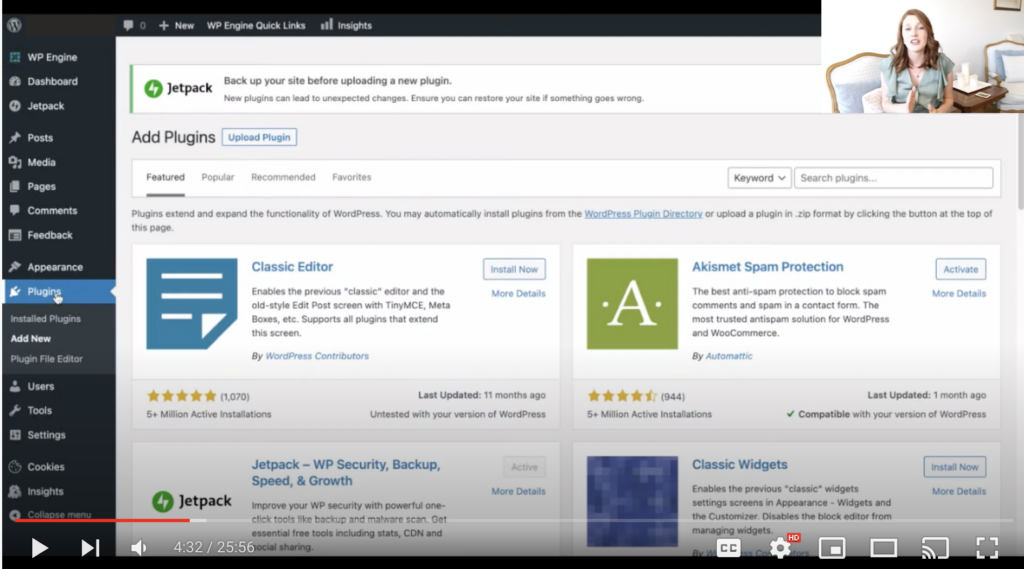Toggle closed captions CC

(728, 548)
